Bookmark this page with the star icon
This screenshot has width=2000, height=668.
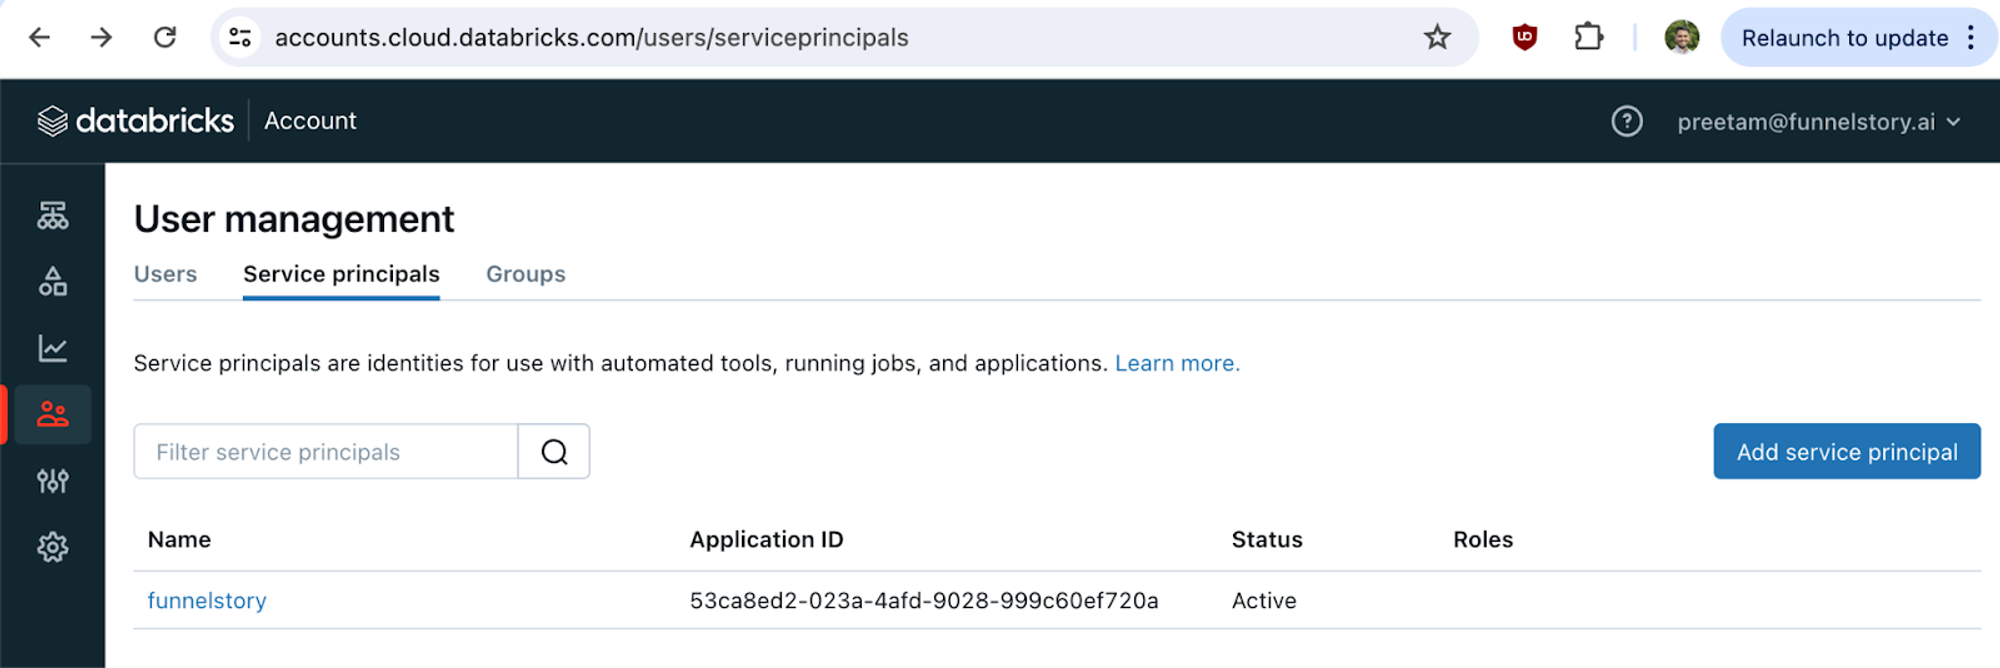coord(1437,38)
